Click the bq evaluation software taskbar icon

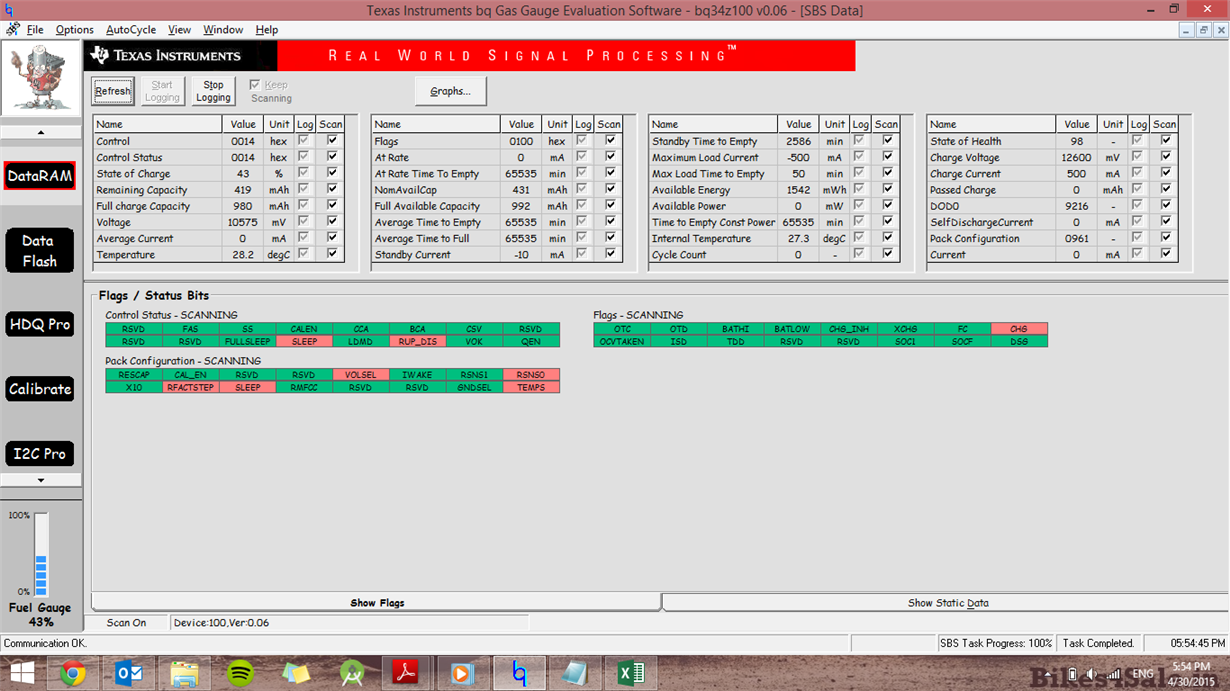tap(520, 674)
